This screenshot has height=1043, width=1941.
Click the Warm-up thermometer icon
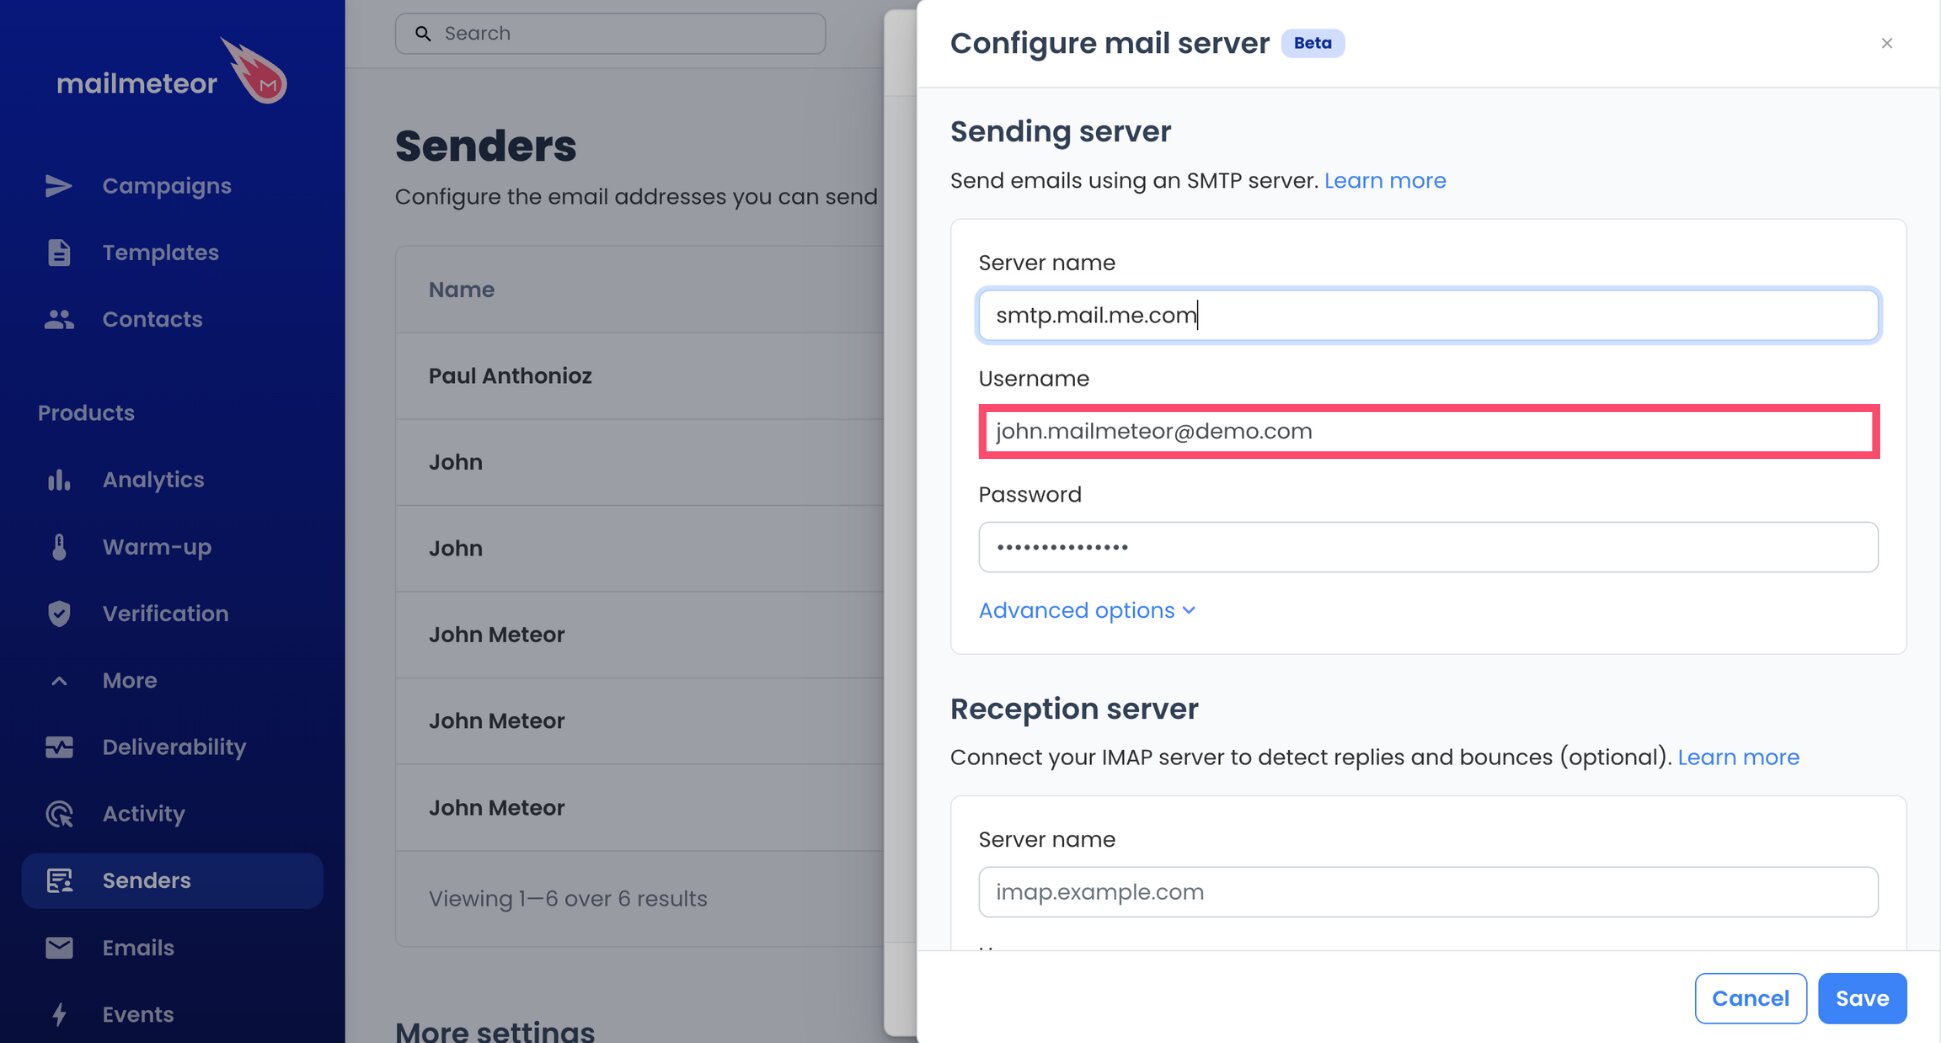tap(59, 547)
